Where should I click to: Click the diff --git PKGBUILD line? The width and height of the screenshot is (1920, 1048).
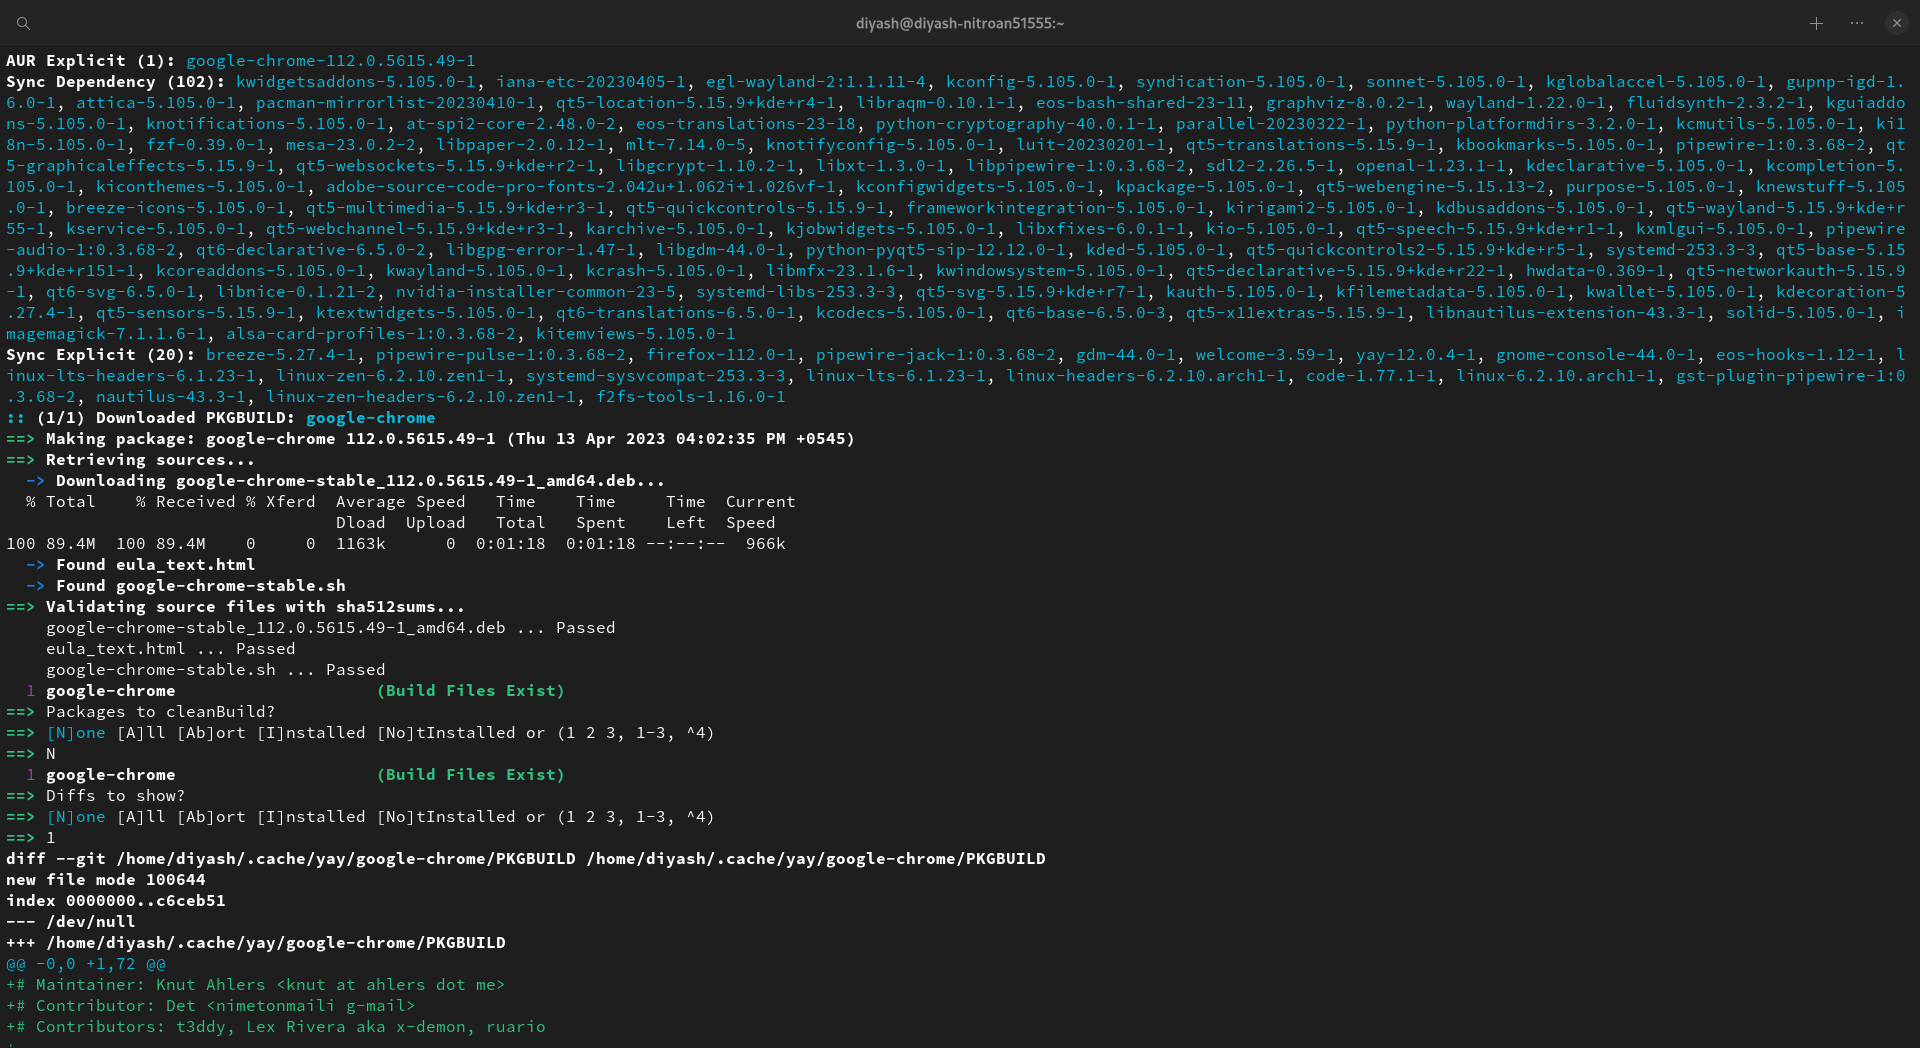[x=526, y=859]
